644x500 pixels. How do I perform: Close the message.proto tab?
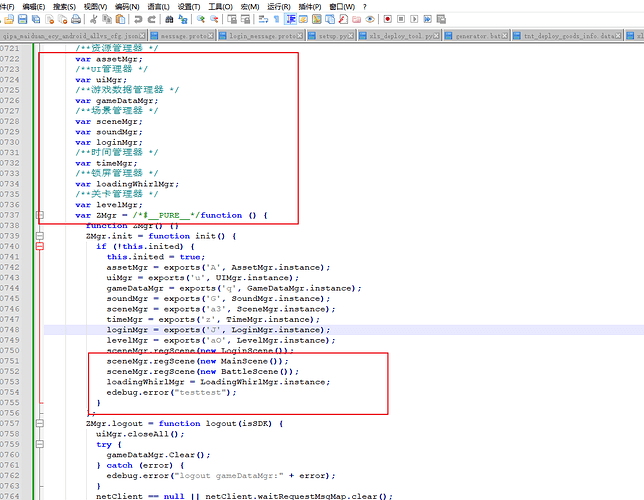pyautogui.click(x=210, y=36)
